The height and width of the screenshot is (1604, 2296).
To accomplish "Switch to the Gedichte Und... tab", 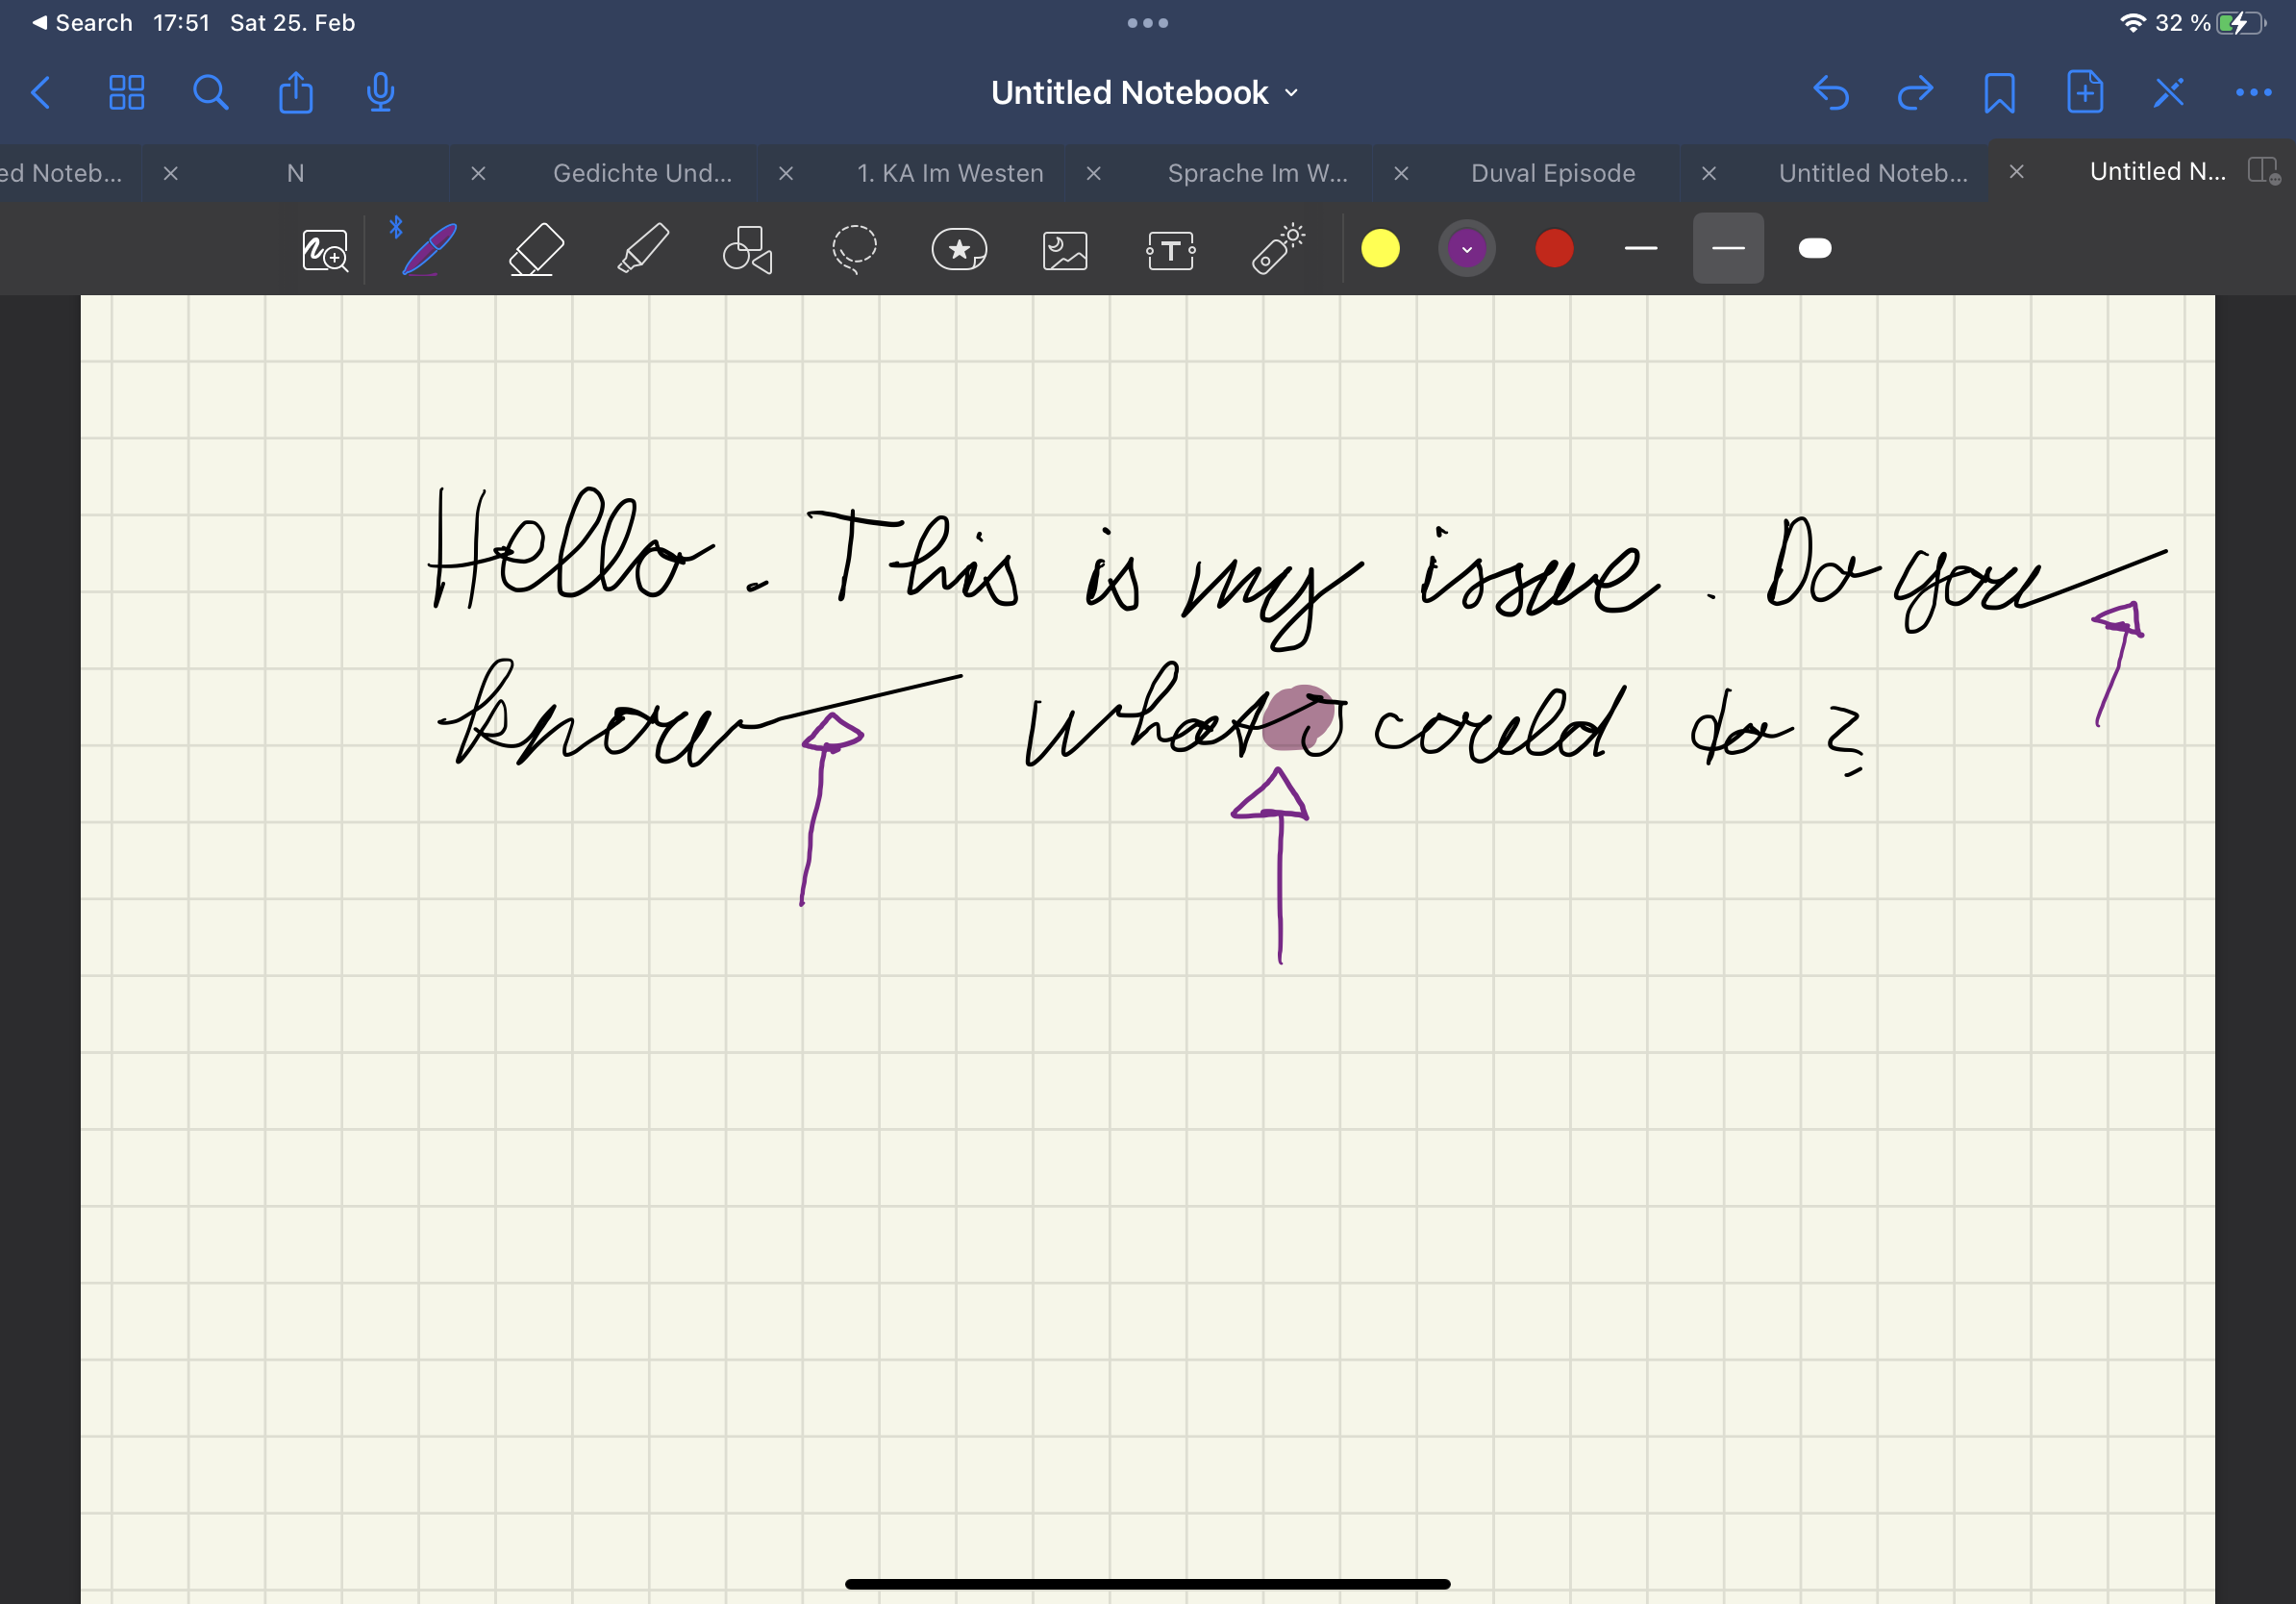I will (642, 173).
